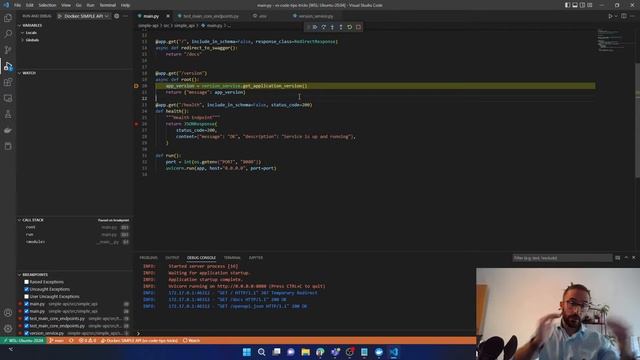Click the Docker SIMPLE API status bar item
This screenshot has width=640, height=360.
[x=139, y=340]
